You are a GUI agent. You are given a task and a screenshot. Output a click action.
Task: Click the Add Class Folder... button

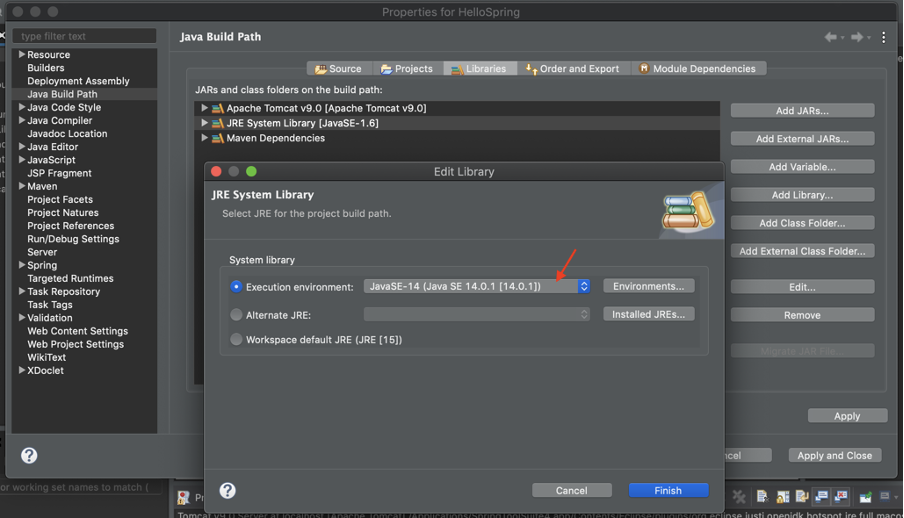click(x=802, y=223)
